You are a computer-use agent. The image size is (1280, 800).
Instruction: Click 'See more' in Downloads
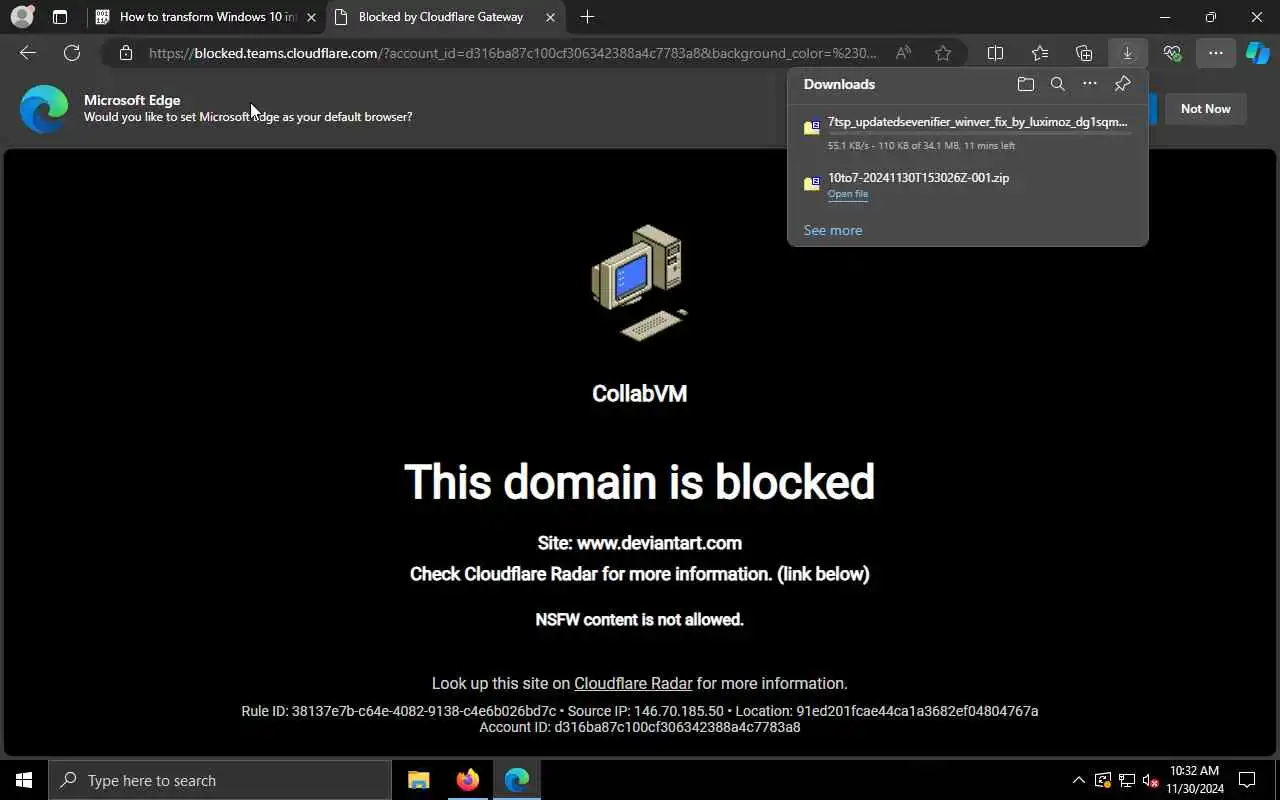pyautogui.click(x=832, y=230)
